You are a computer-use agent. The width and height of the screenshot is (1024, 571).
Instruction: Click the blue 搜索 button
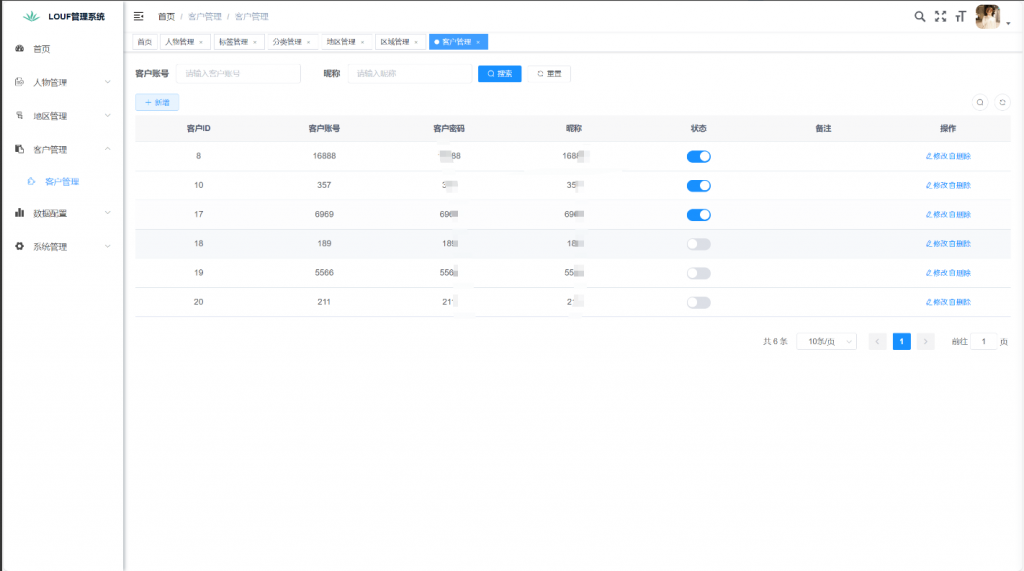[499, 74]
